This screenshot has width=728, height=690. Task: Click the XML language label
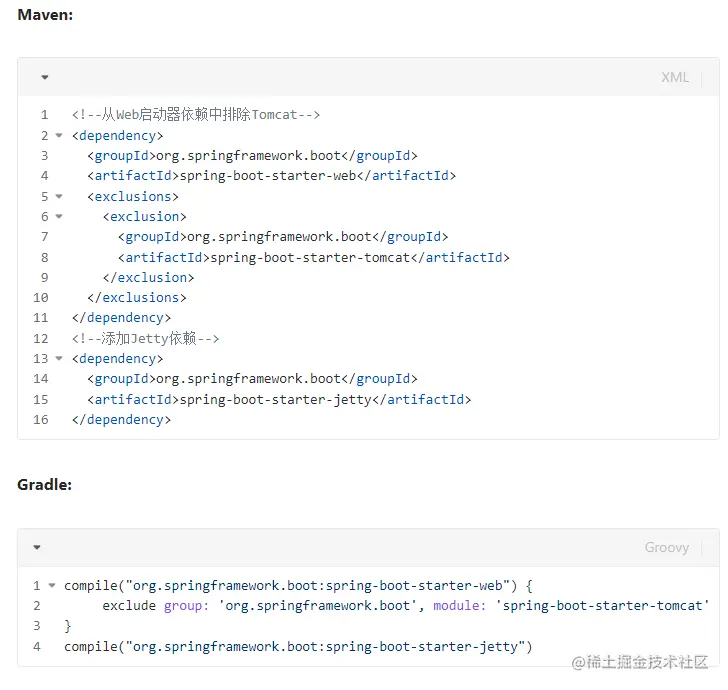675,77
